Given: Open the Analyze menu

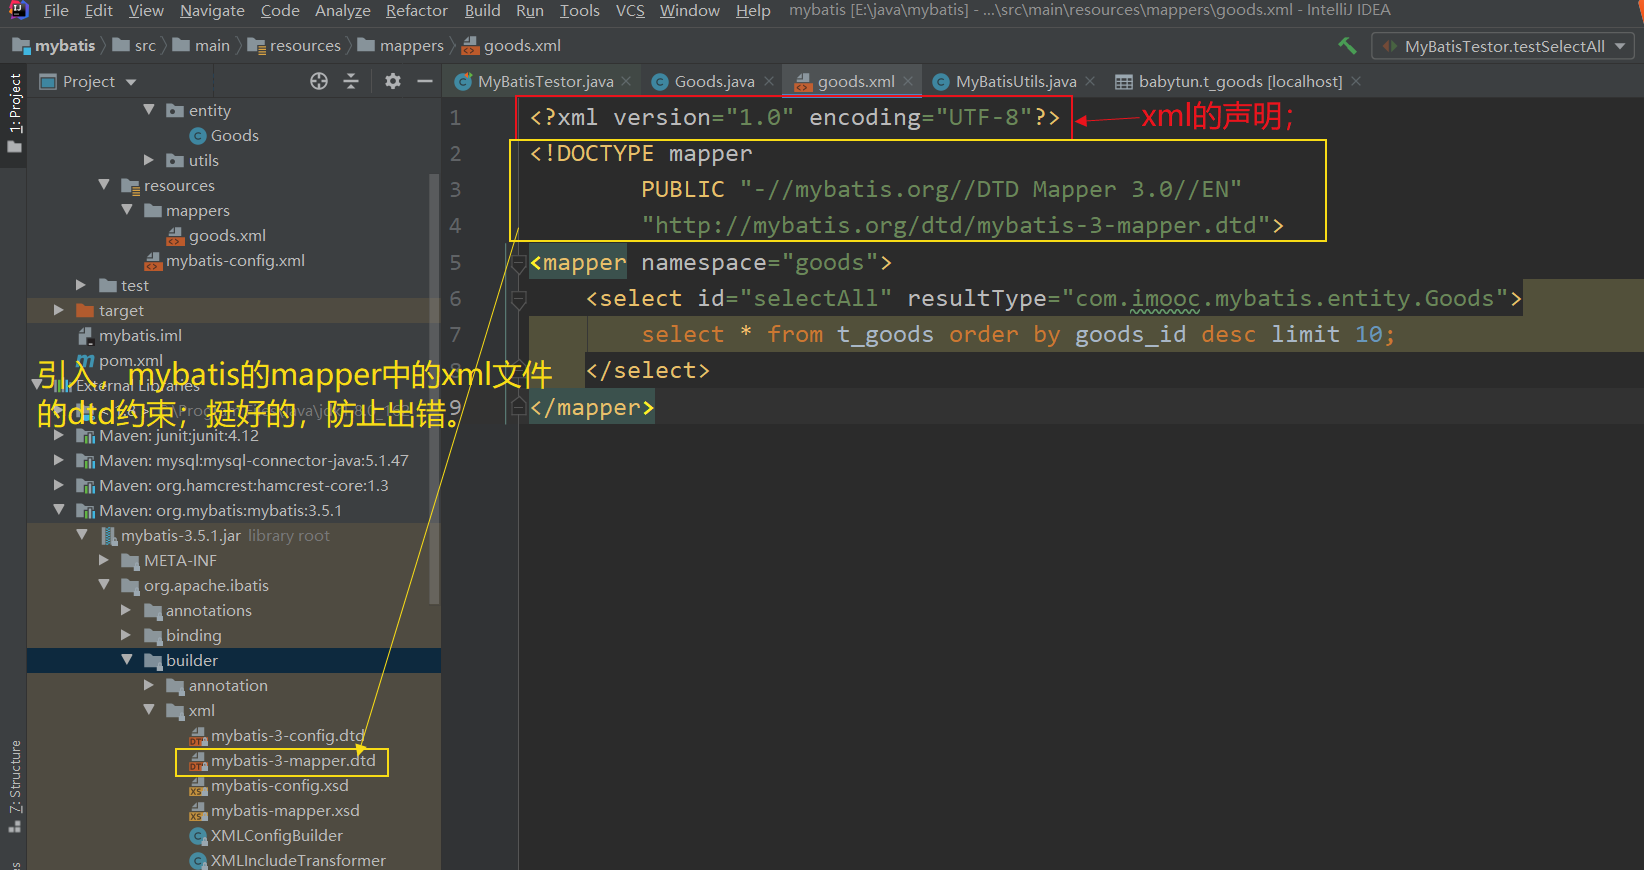Looking at the screenshot, I should pyautogui.click(x=342, y=10).
